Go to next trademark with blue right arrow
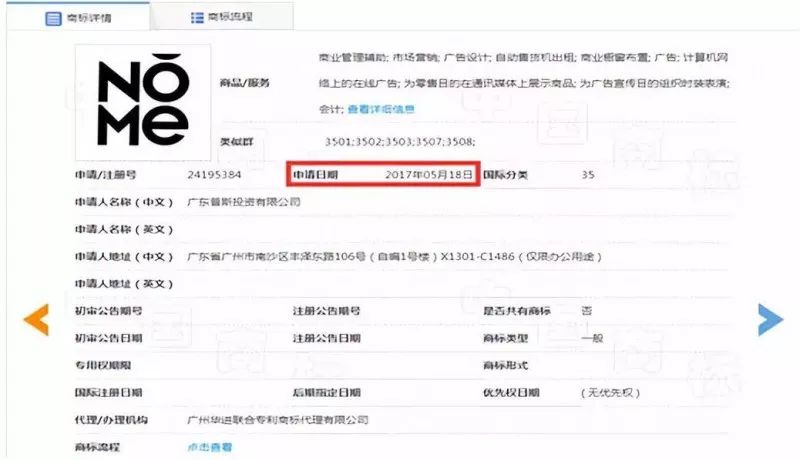 coord(769,319)
